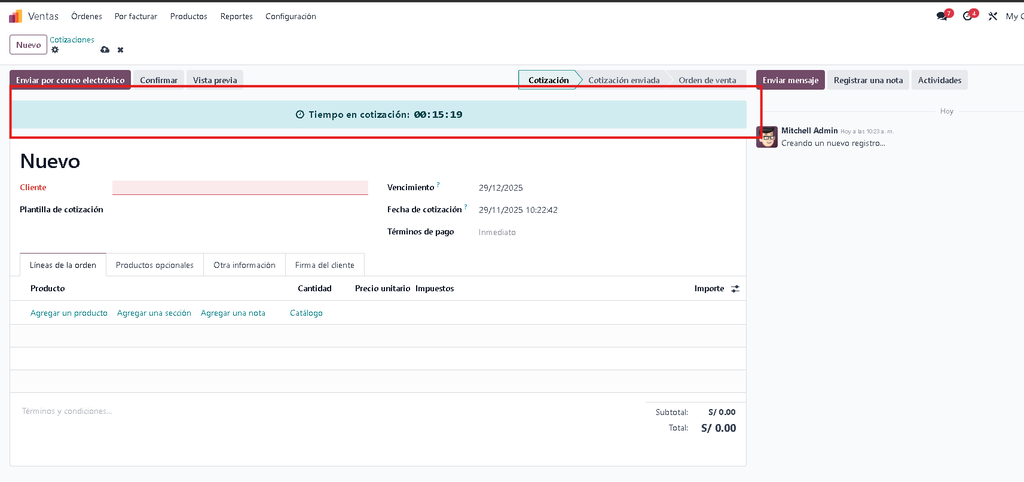Screen dimensions: 1024x482
Task: Click the Vista previa button
Action: coord(215,80)
